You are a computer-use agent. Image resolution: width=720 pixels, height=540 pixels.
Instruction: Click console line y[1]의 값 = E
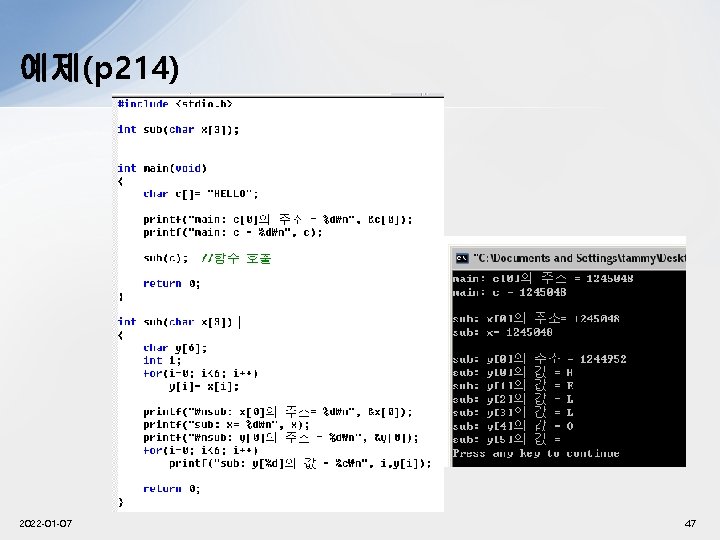(x=512, y=386)
